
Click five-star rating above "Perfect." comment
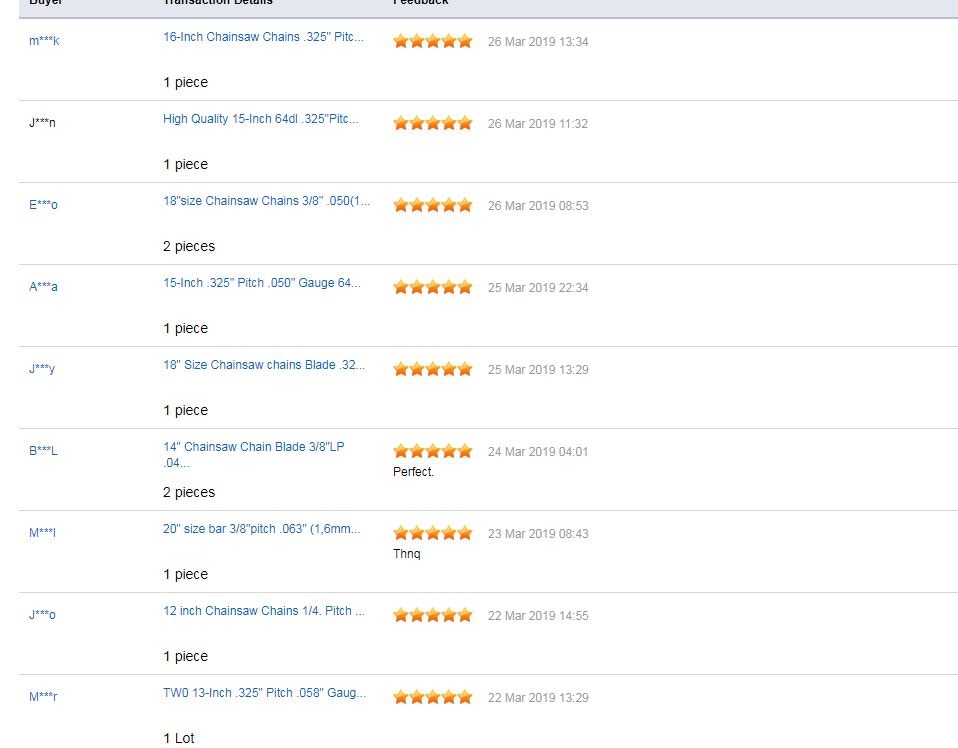(x=433, y=451)
